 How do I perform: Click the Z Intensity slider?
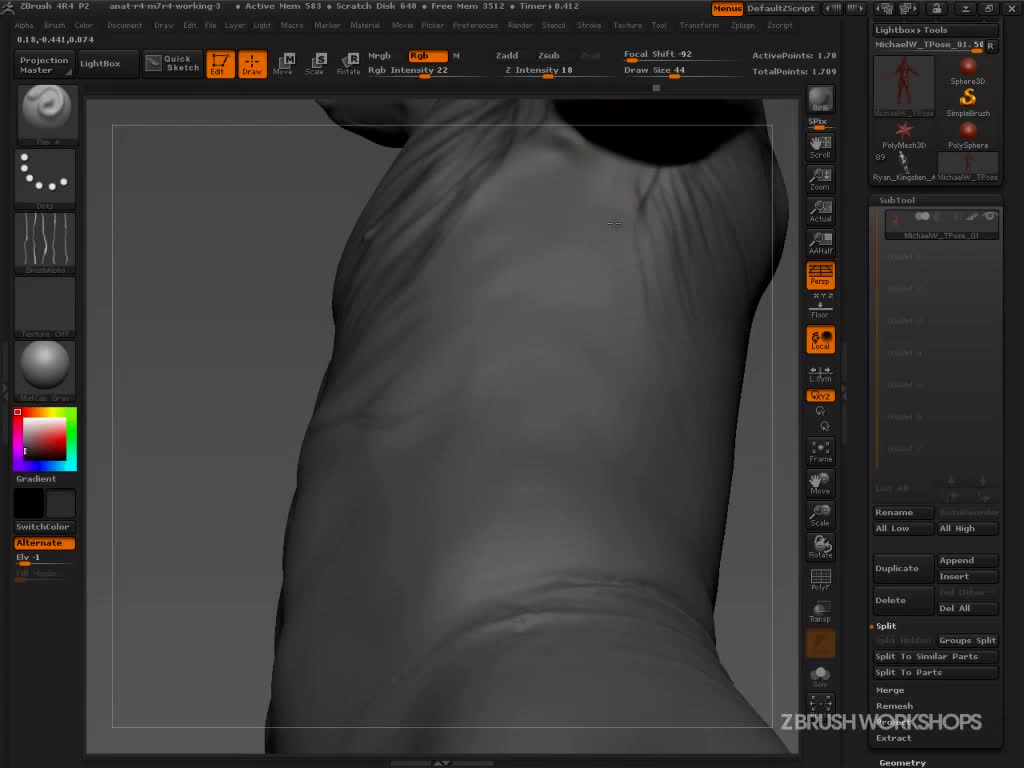click(539, 71)
